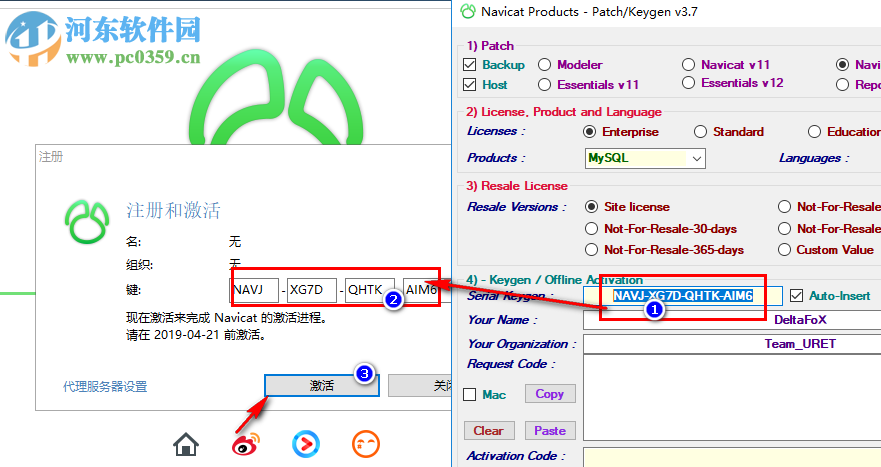The width and height of the screenshot is (881, 467).
Task: Select the Not-For-Resale-365-days radio button
Action: 591,250
